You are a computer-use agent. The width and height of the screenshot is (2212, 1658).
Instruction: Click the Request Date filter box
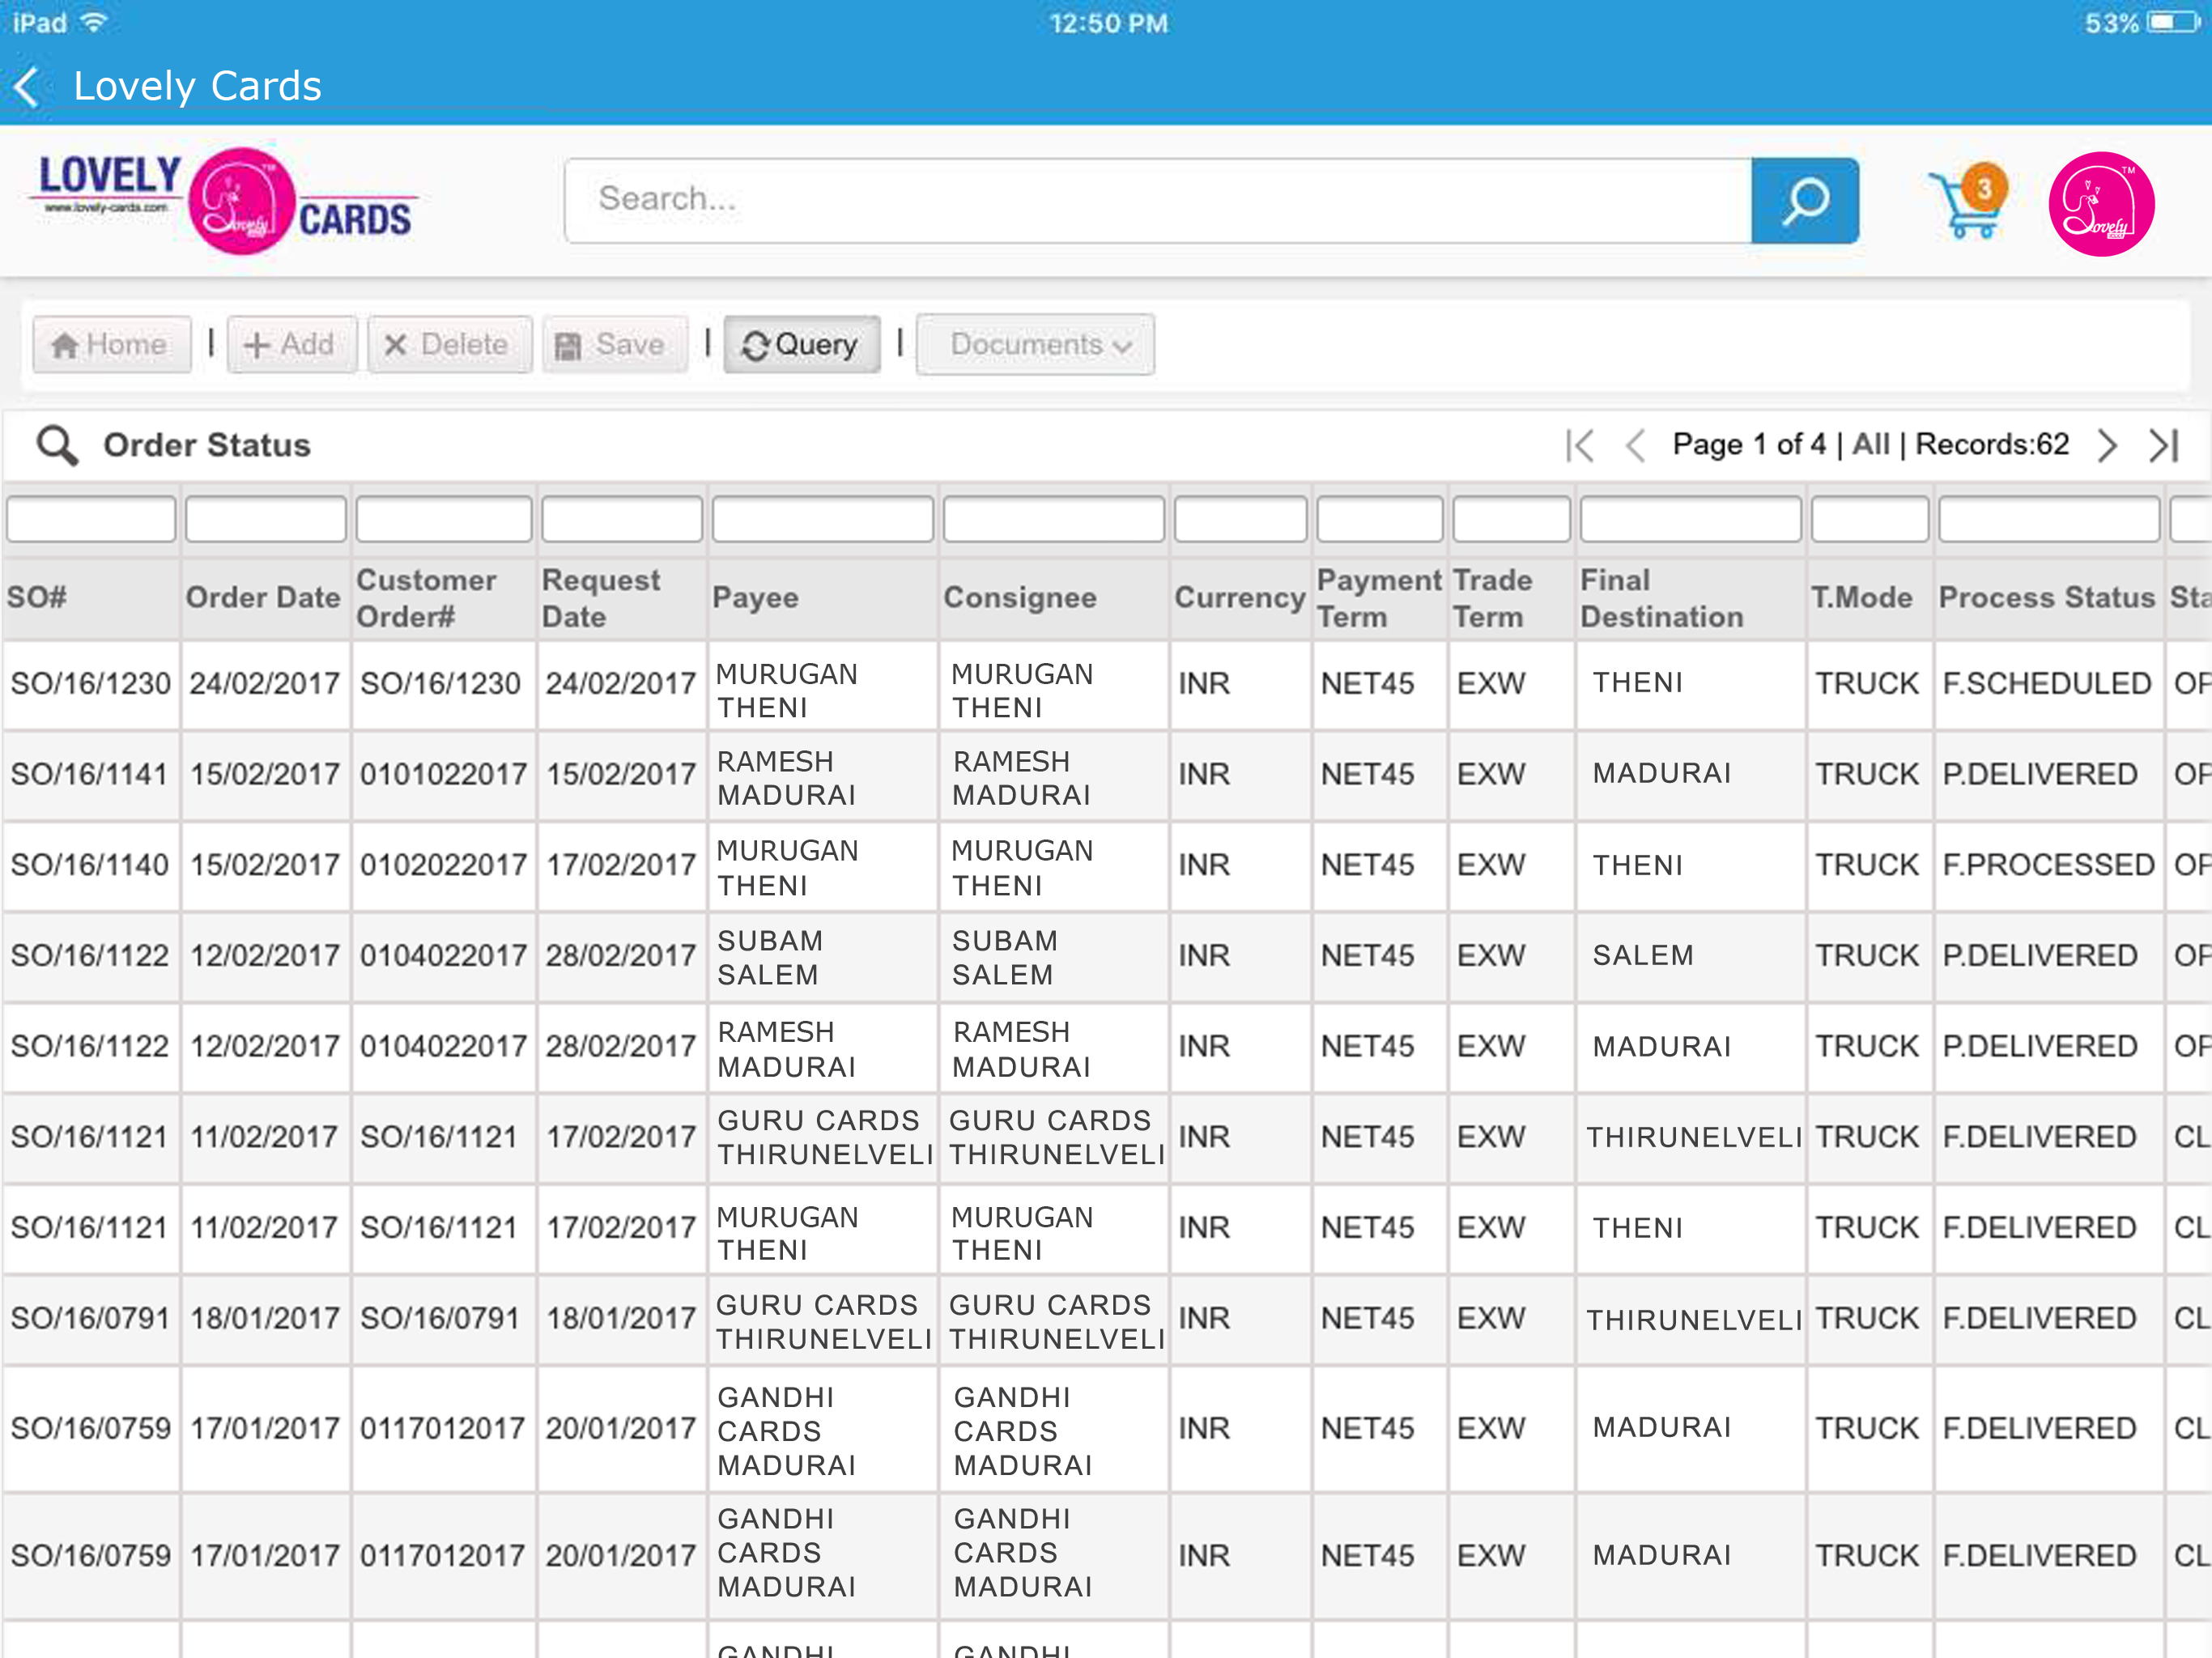click(622, 519)
